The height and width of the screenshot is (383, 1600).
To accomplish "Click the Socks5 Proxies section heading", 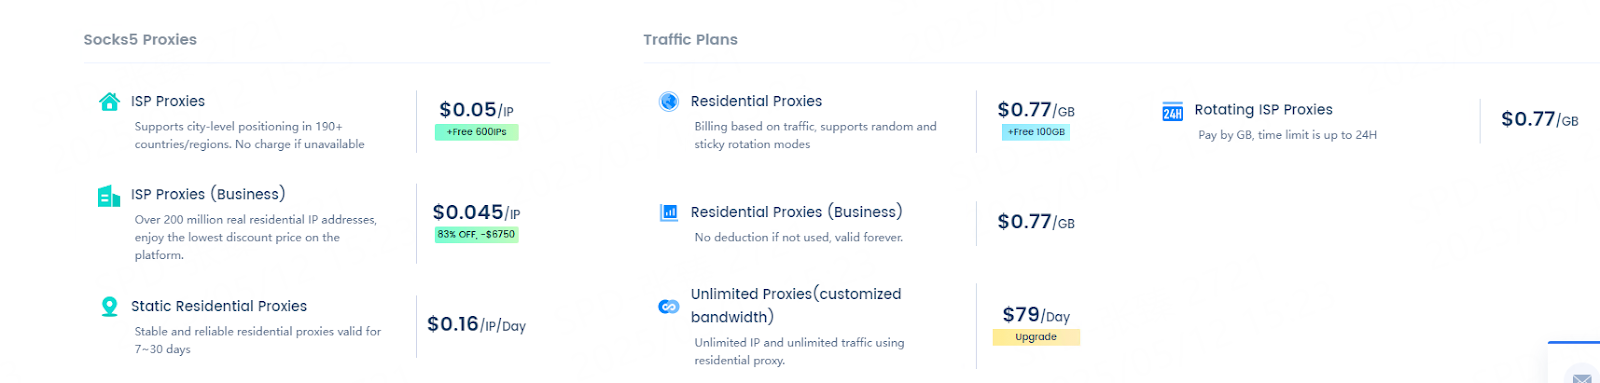I will 140,40.
